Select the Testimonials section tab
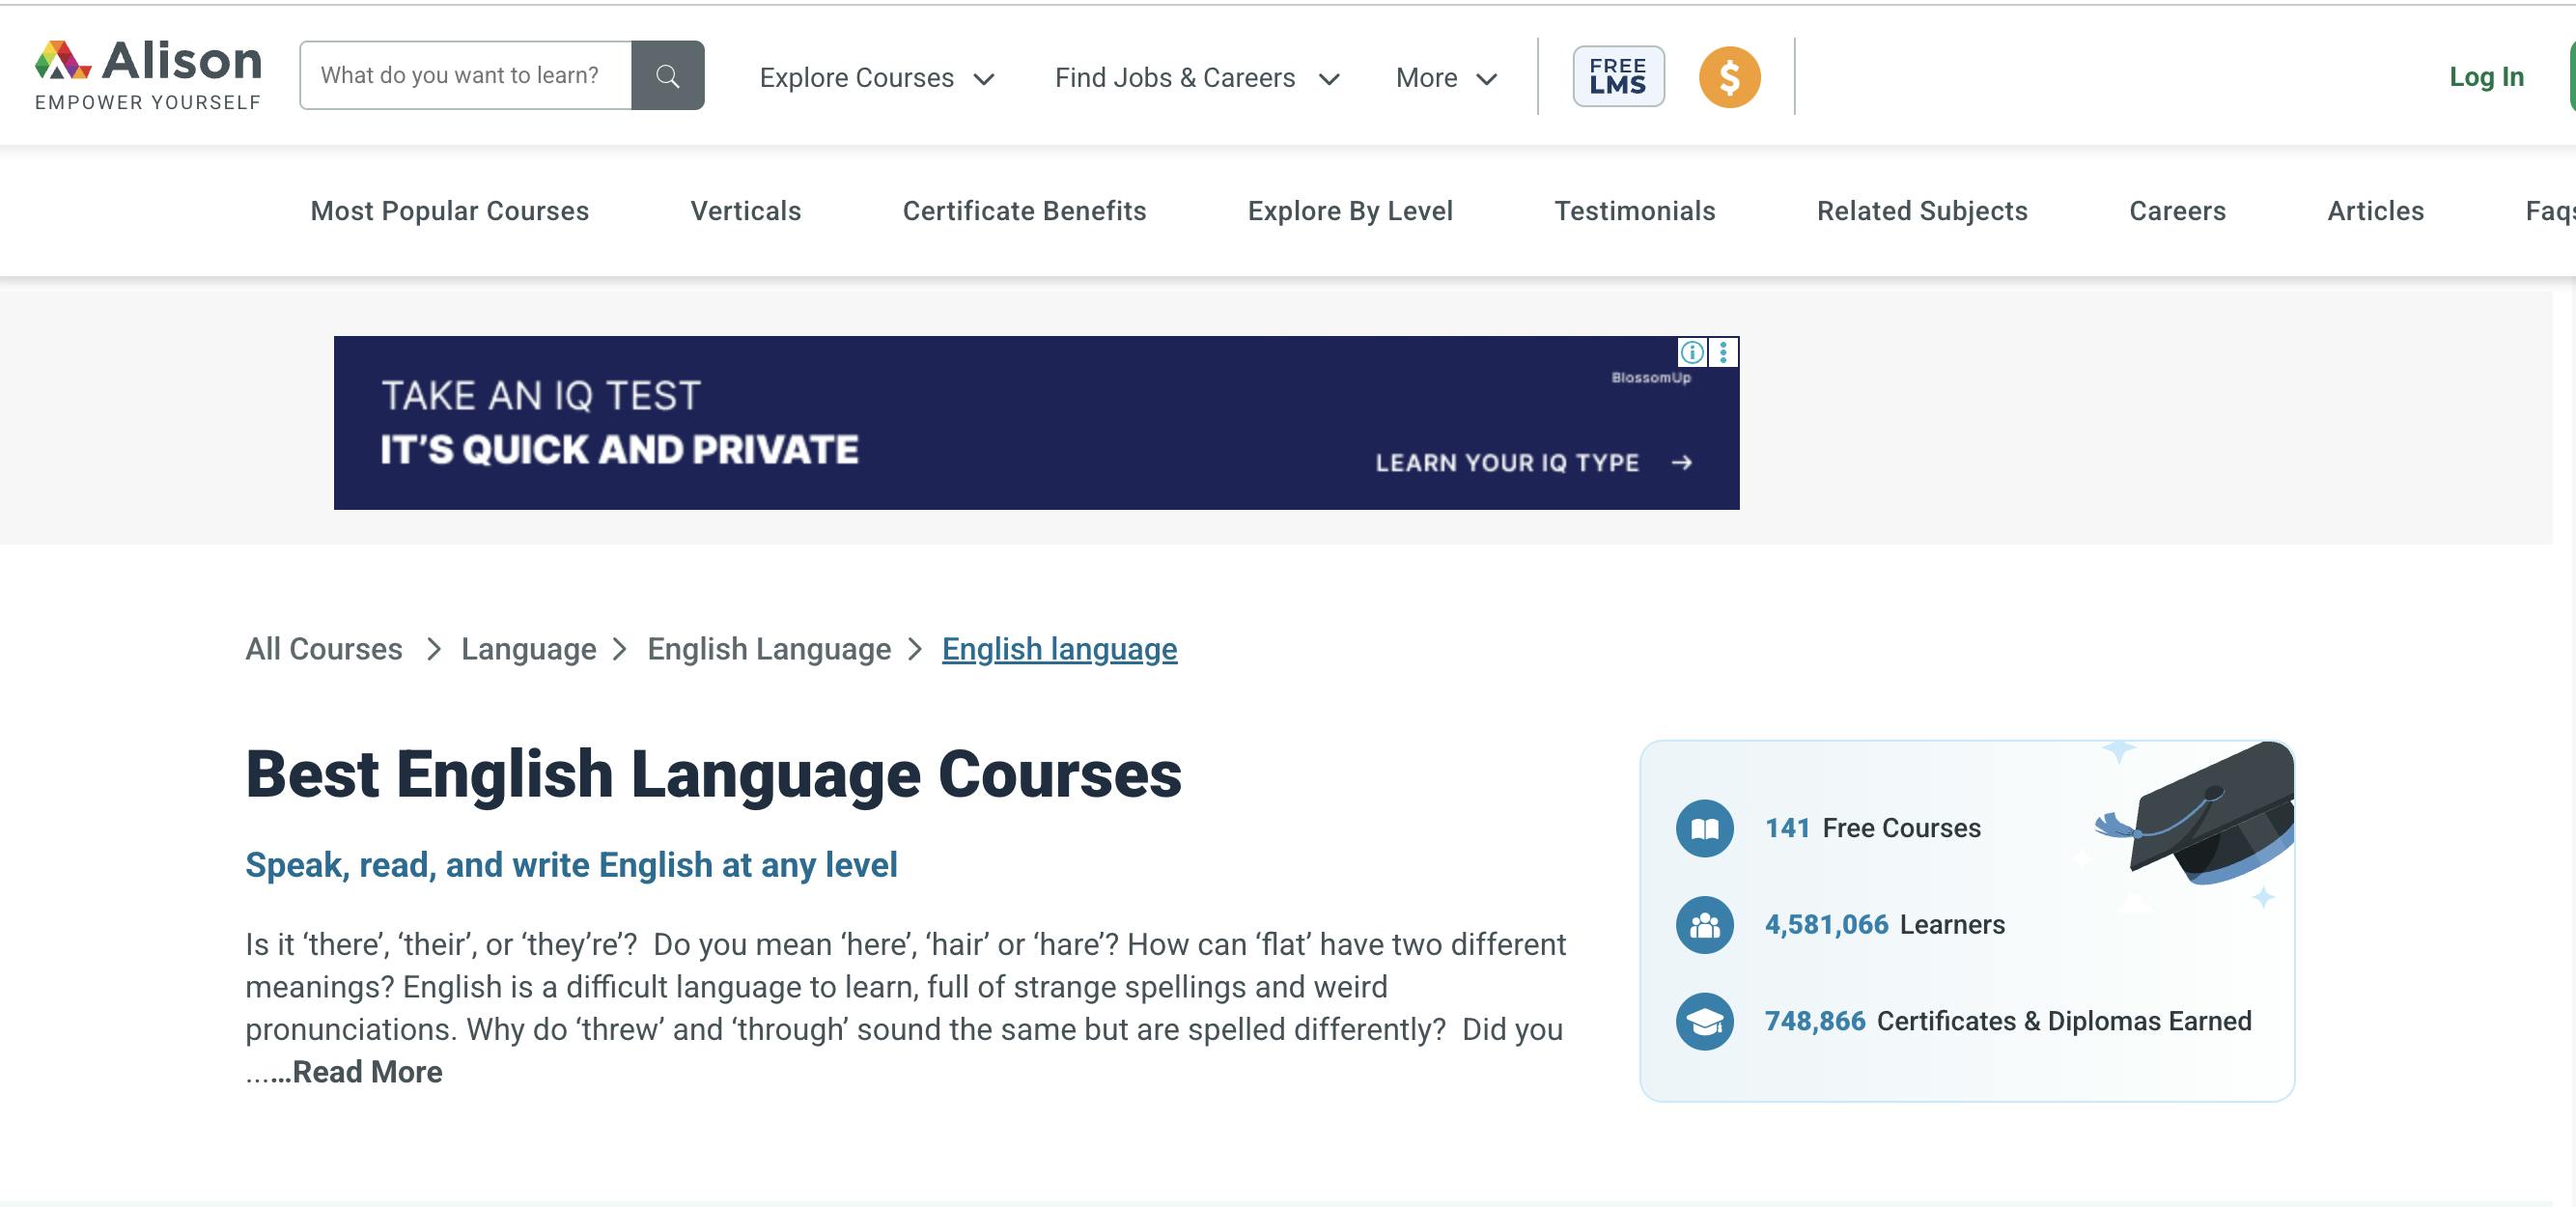 [1634, 211]
